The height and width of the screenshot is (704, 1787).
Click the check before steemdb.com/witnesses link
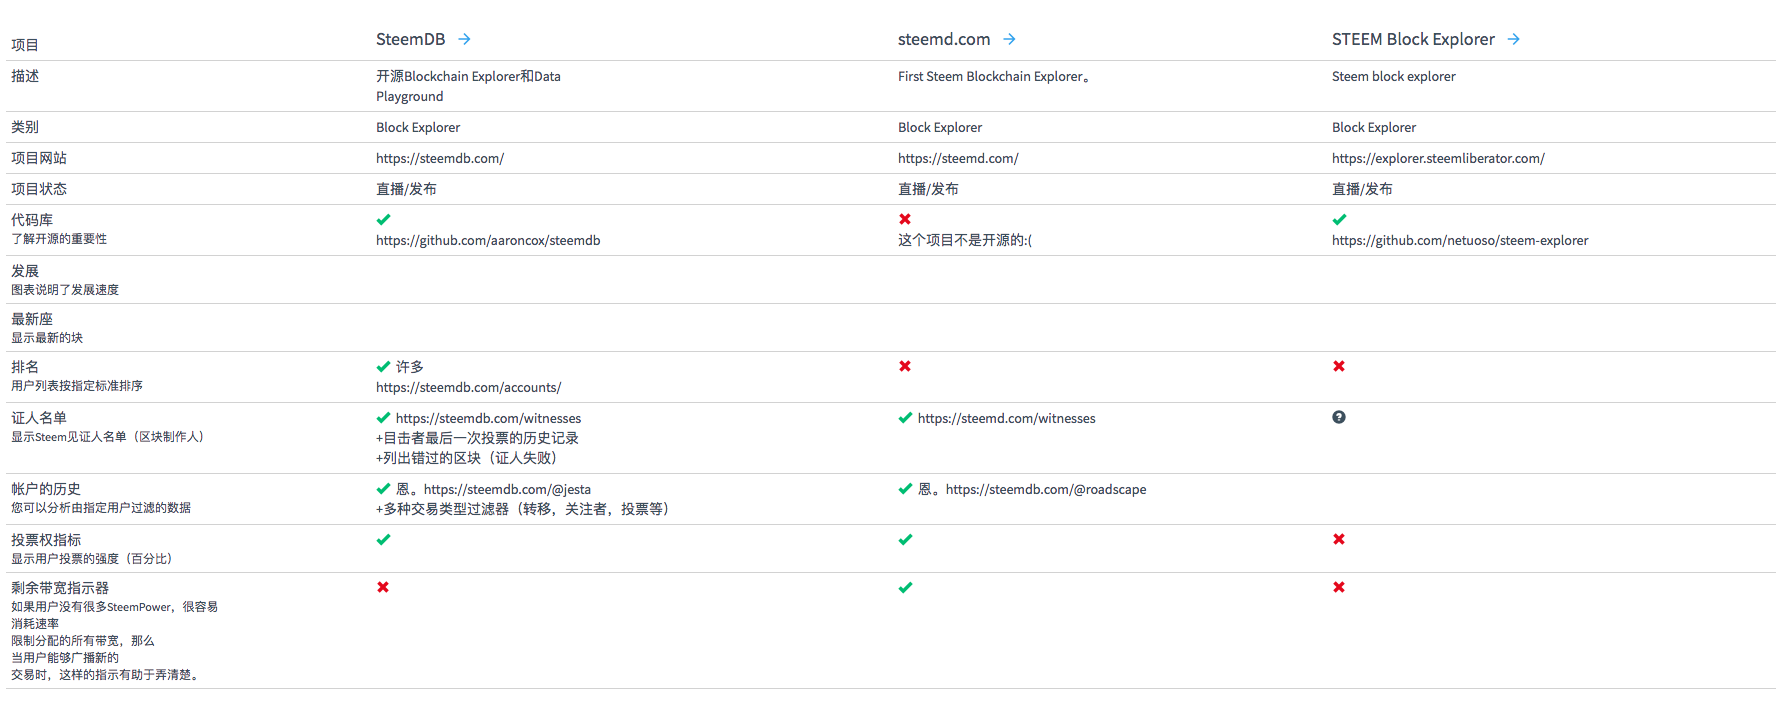(383, 418)
